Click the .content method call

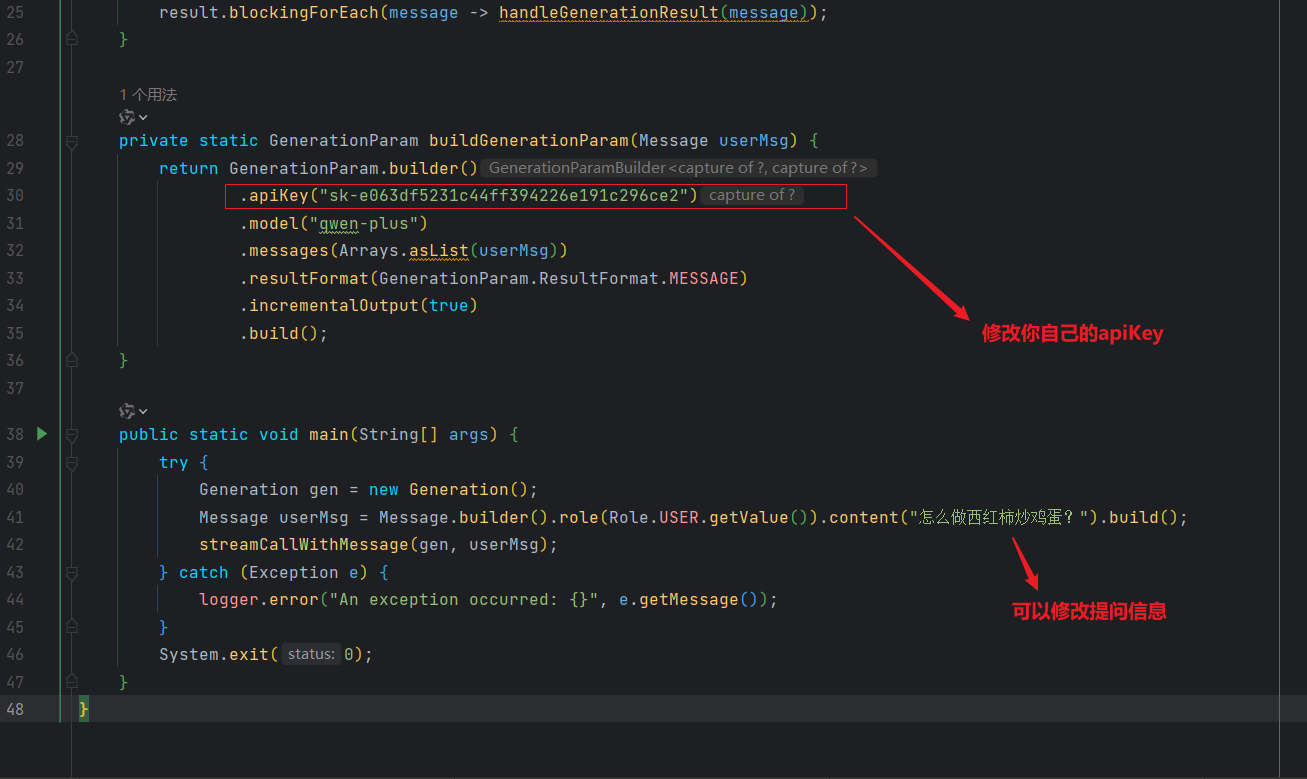863,517
